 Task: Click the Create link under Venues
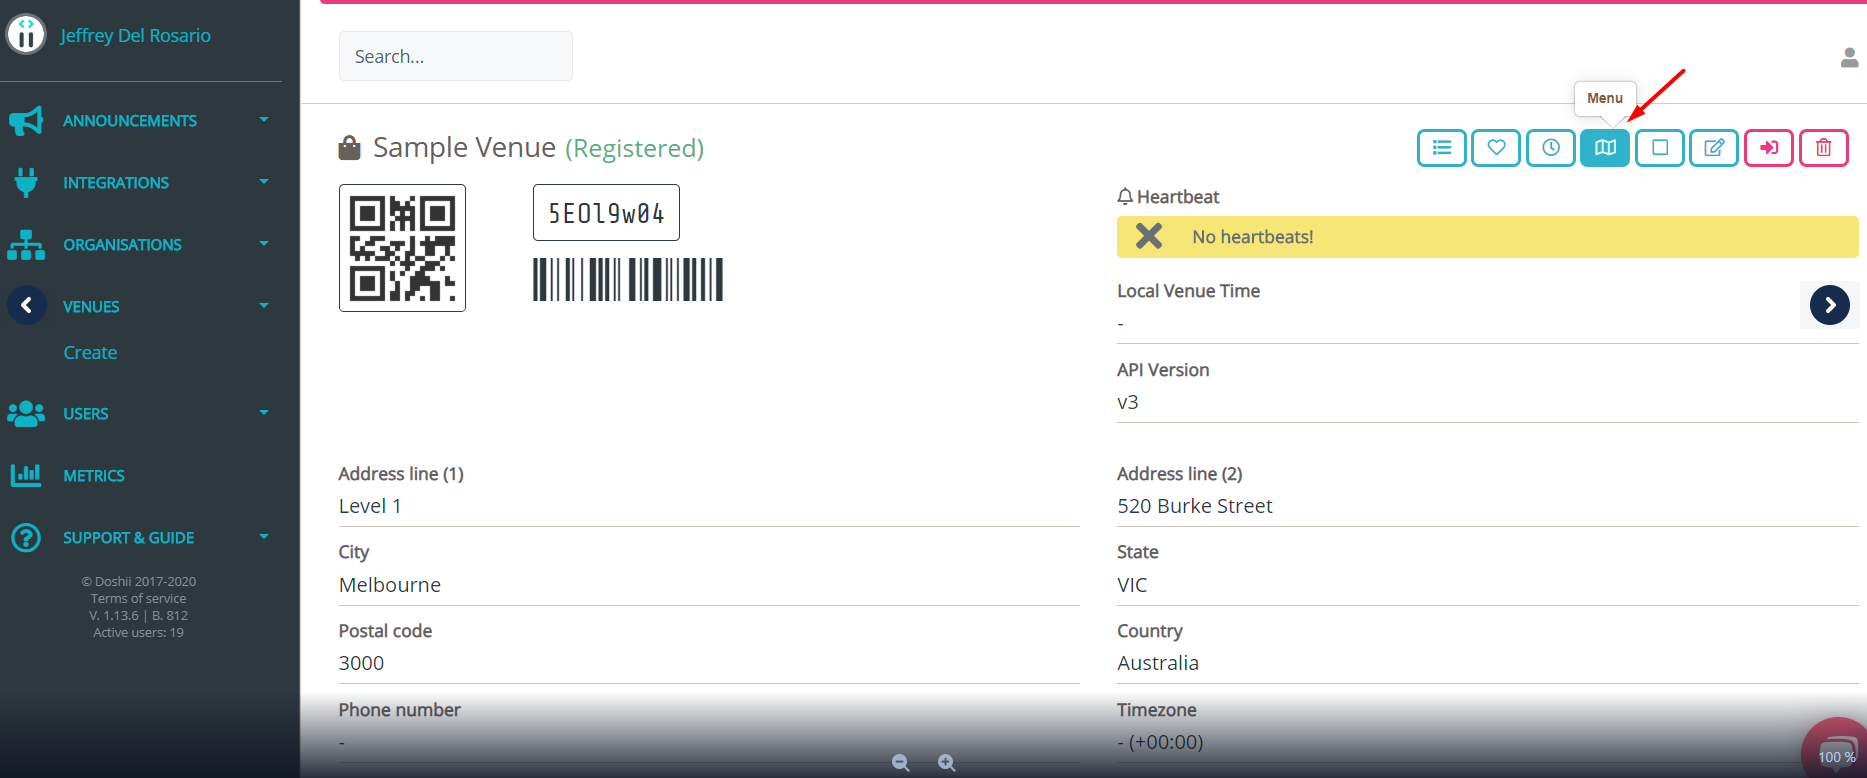pos(90,353)
